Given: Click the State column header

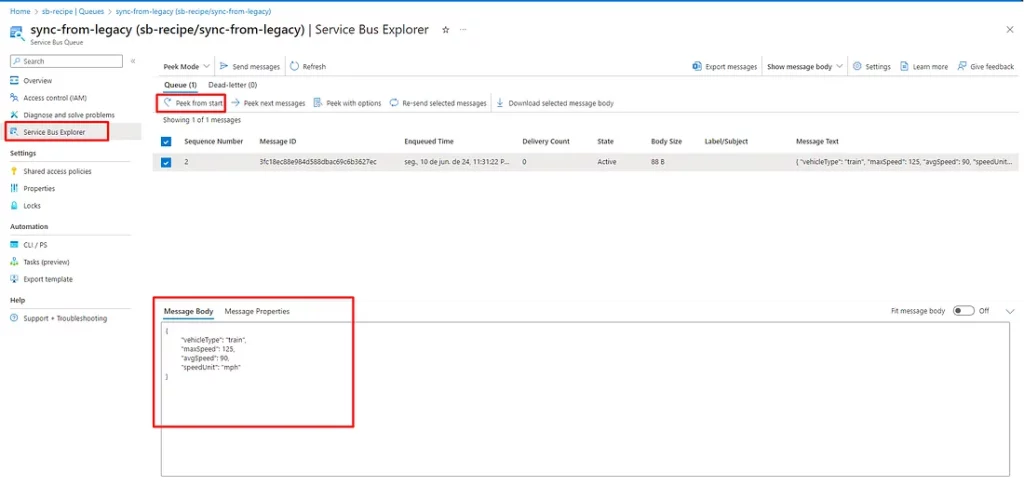Looking at the screenshot, I should [605, 142].
